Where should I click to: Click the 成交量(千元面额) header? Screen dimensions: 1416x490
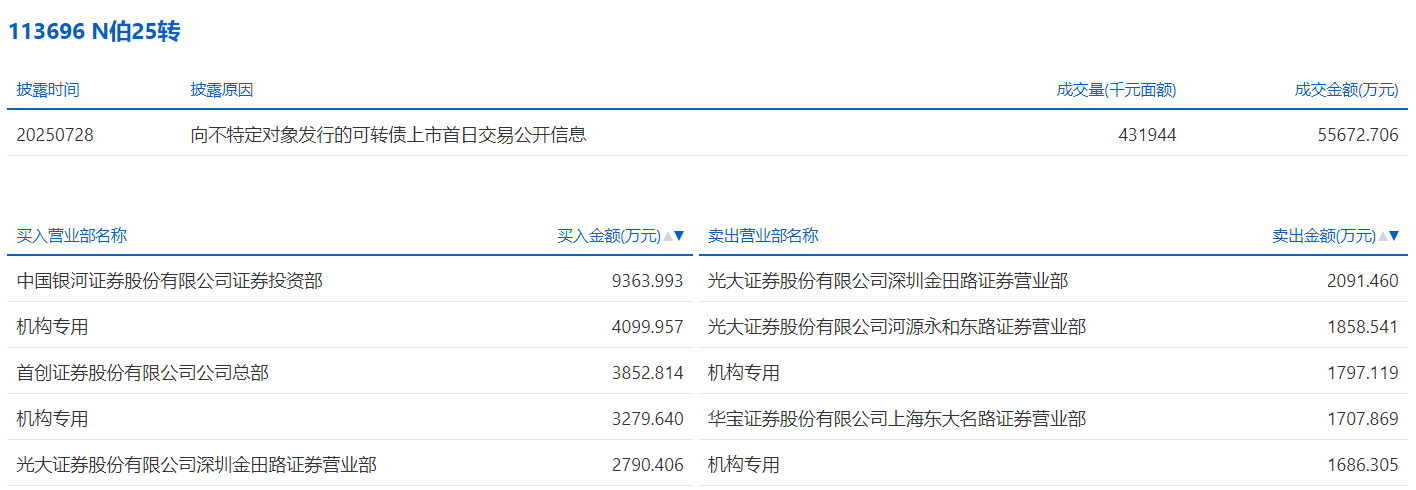[1116, 90]
